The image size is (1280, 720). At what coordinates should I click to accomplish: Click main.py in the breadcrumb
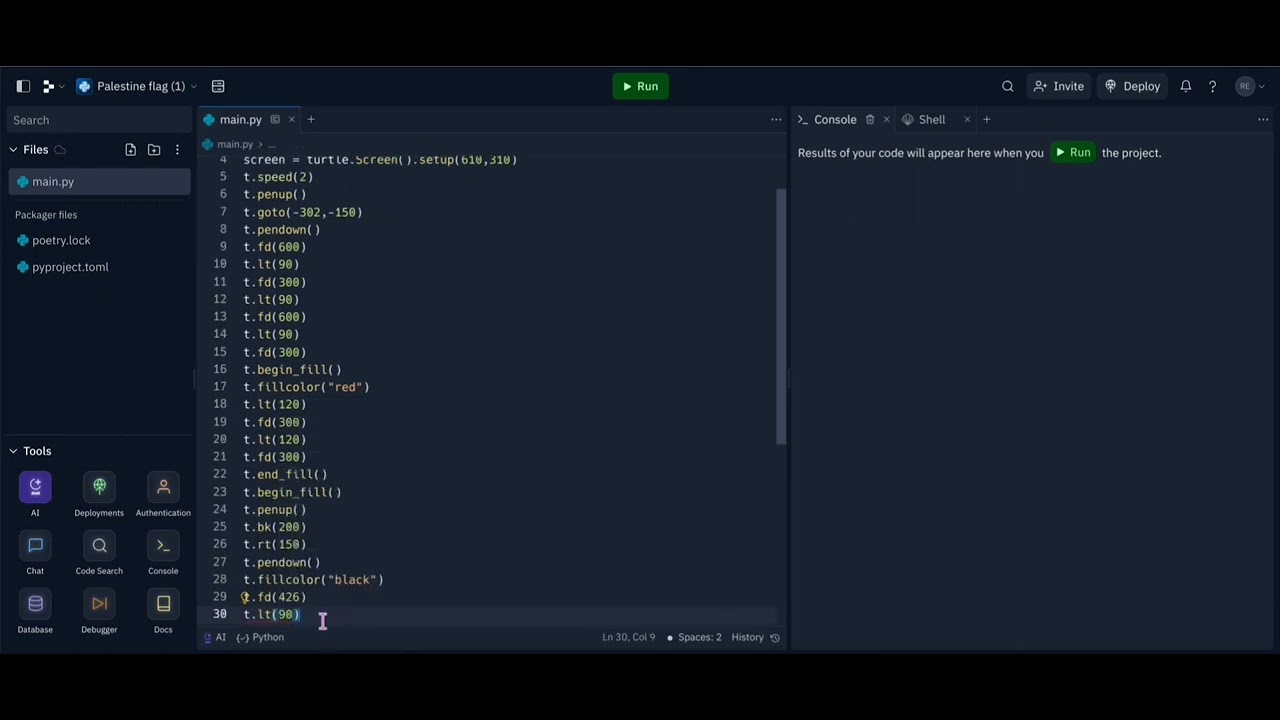[235, 144]
